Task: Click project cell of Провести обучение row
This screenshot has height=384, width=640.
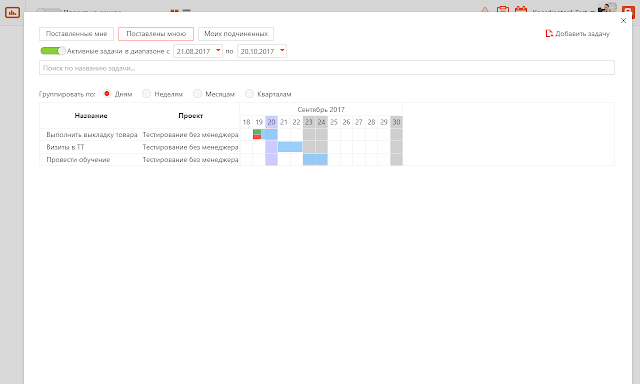Action: point(190,160)
